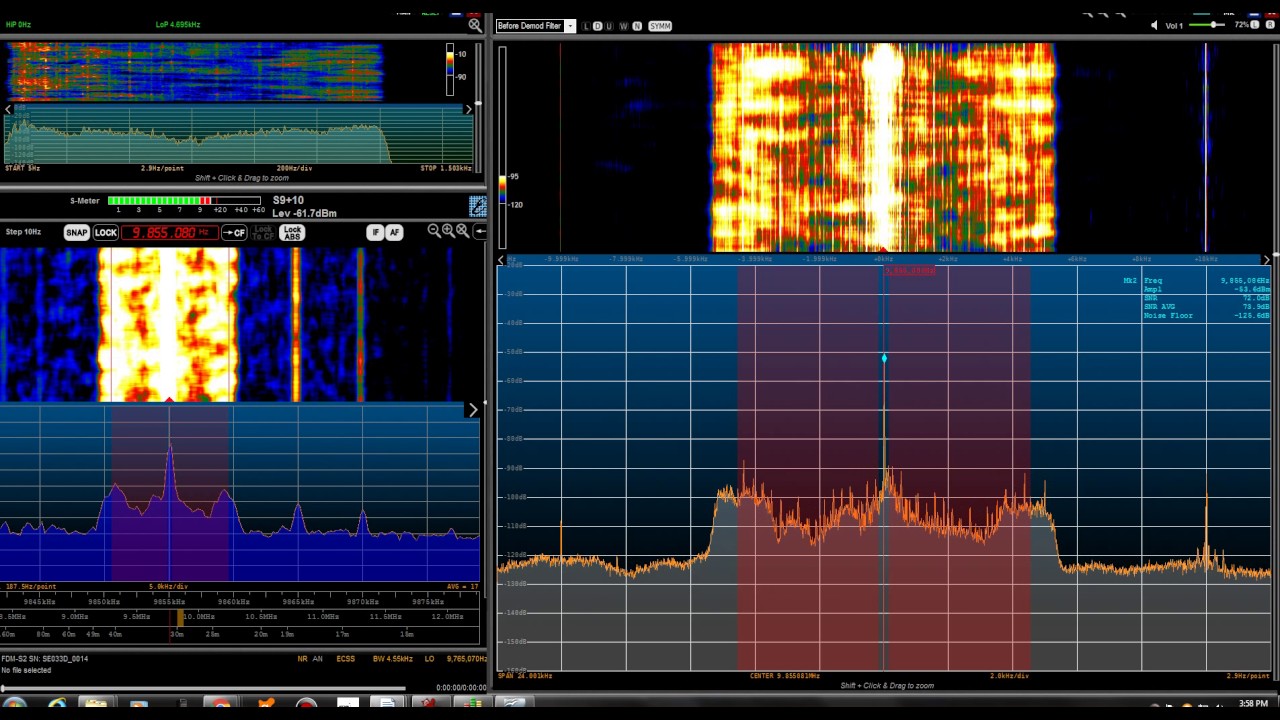Open the Before Demod Filter dropdown
Viewport: 1280px width, 720px height.
570,26
